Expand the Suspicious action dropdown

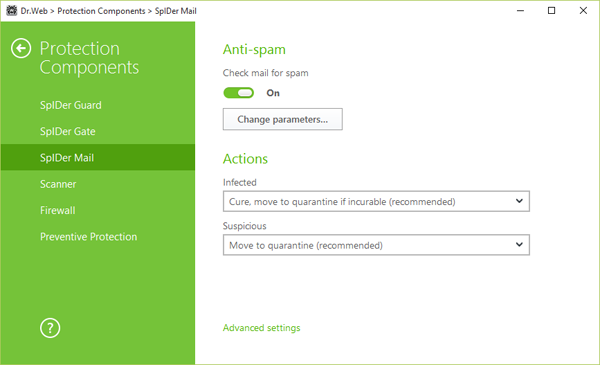(376, 245)
